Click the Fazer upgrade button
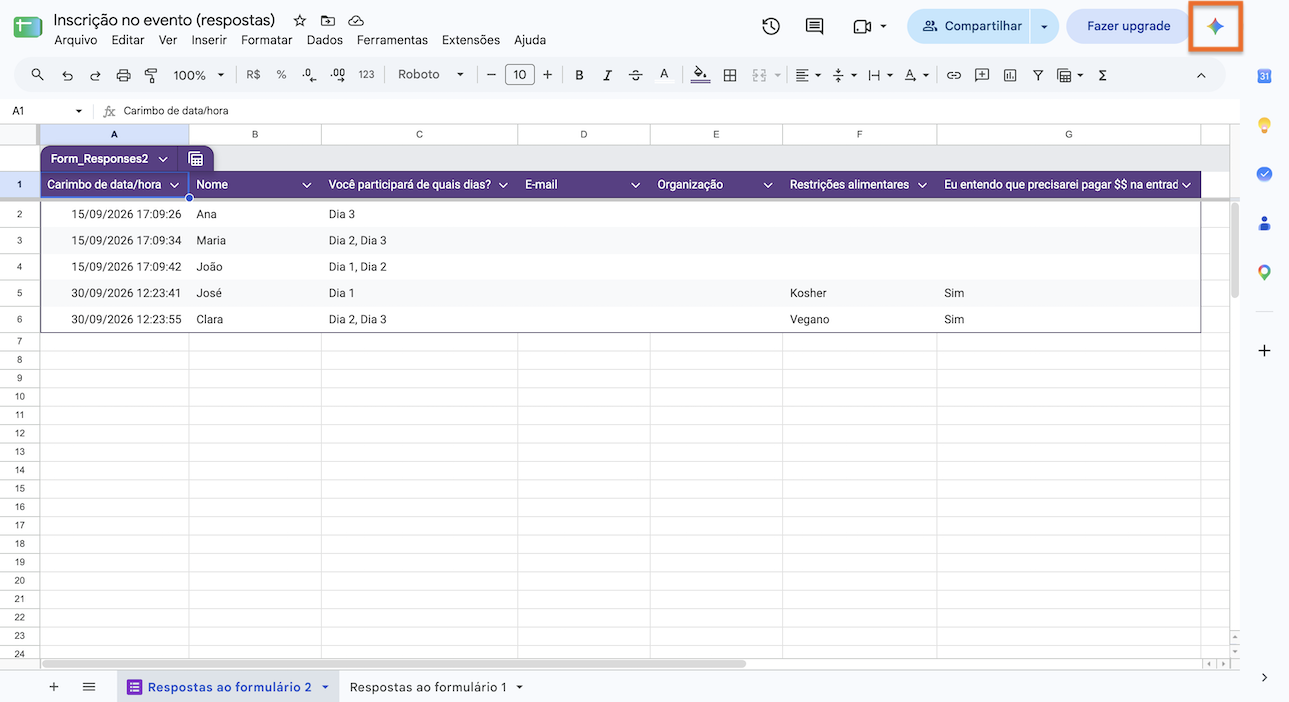1289x702 pixels. click(1128, 27)
